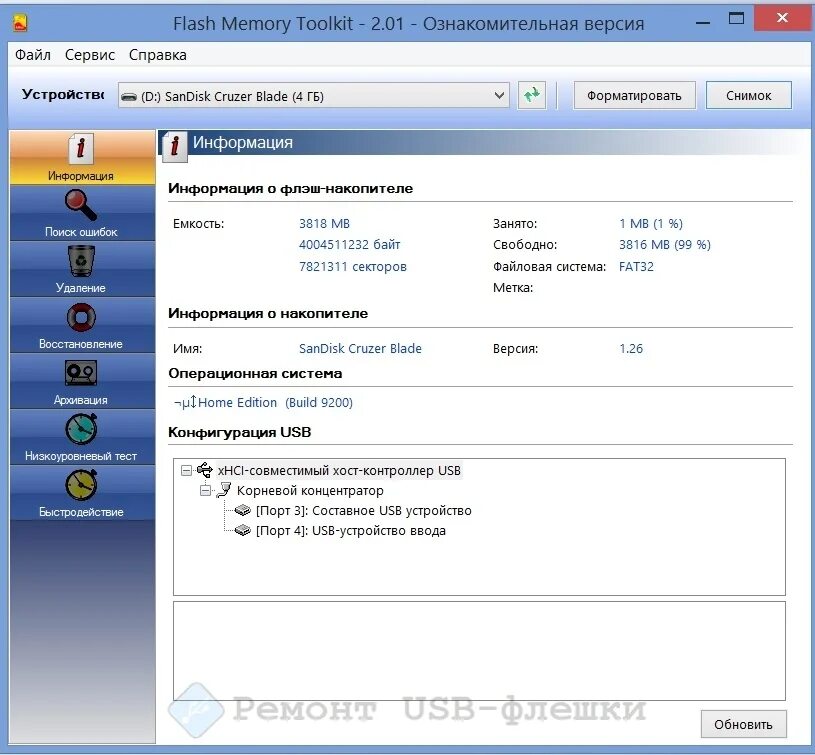
Task: Click the Файловая система label
Action: pyautogui.click(x=549, y=267)
